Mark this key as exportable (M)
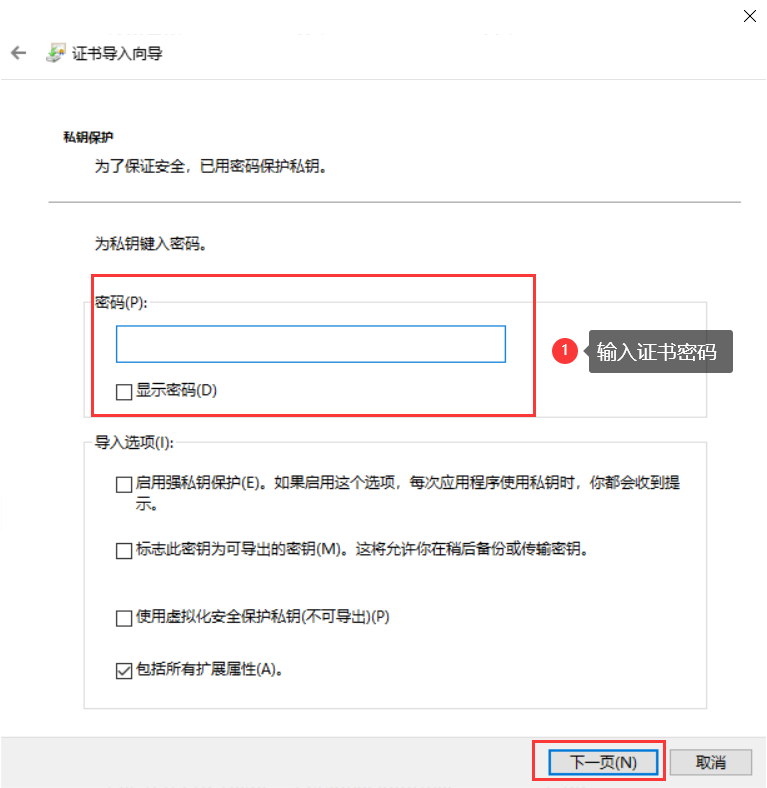Viewport: 767px width, 788px height. pos(124,550)
